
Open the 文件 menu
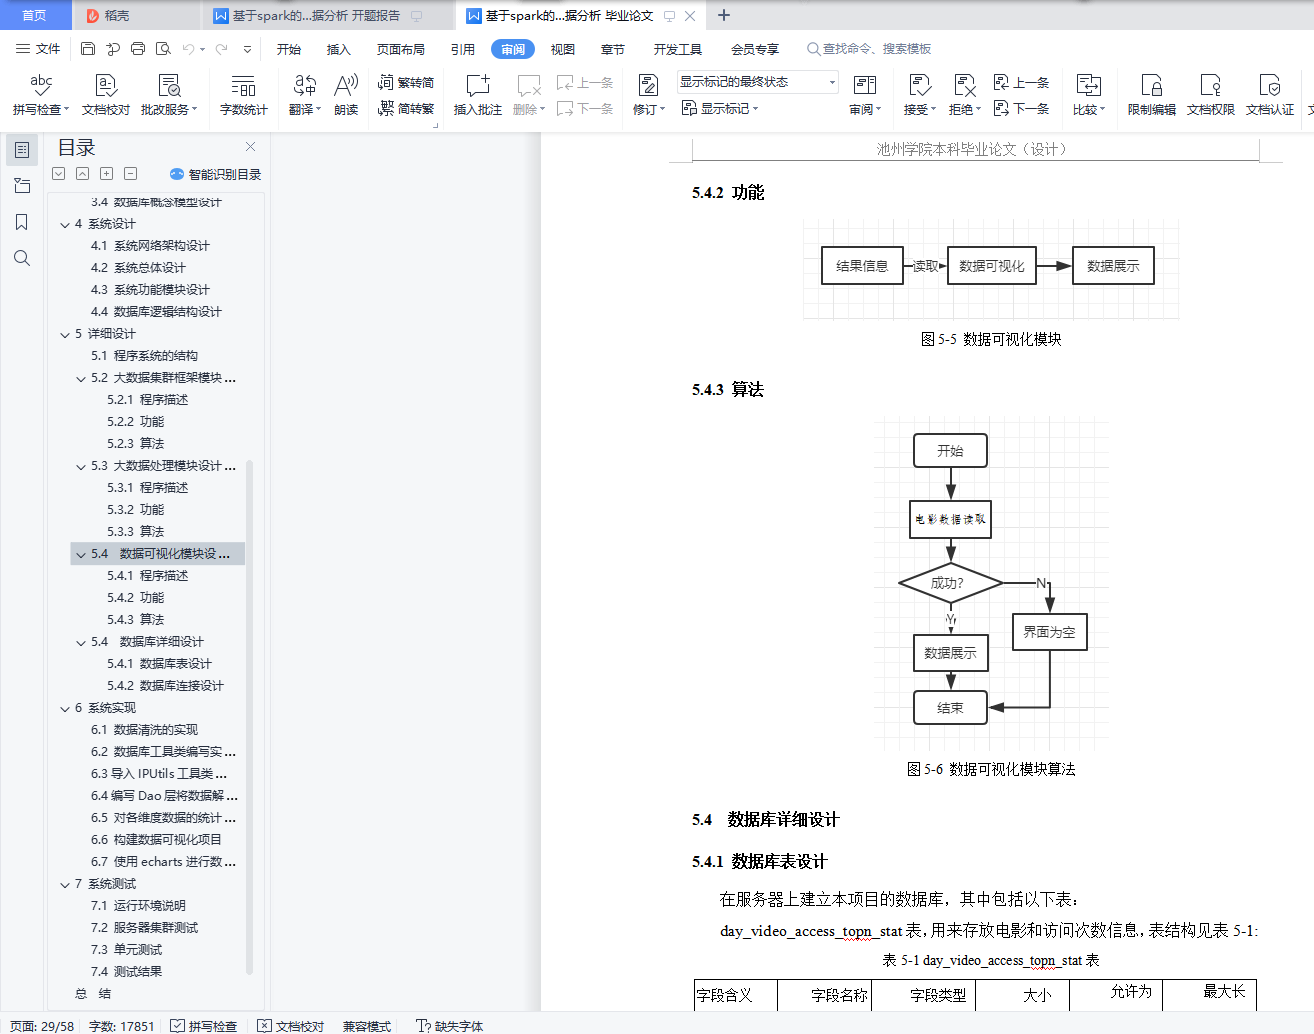click(39, 48)
